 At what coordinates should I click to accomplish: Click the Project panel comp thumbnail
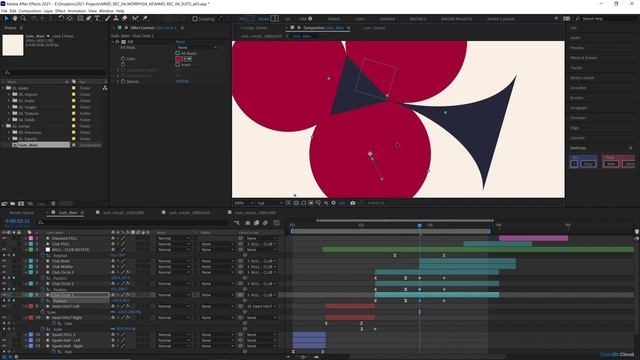pyautogui.click(x=13, y=45)
